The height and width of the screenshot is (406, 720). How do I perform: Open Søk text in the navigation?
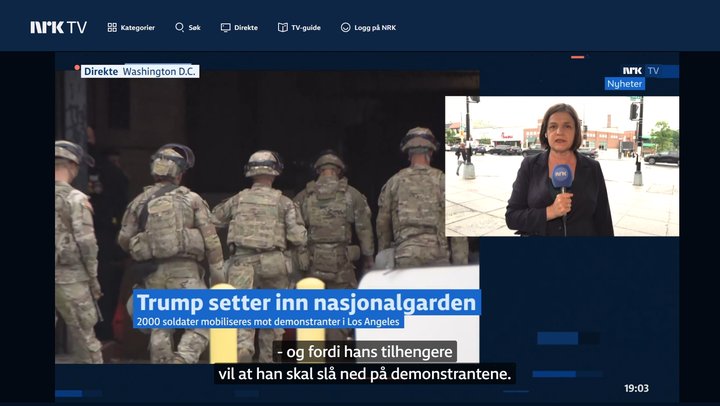click(x=195, y=28)
